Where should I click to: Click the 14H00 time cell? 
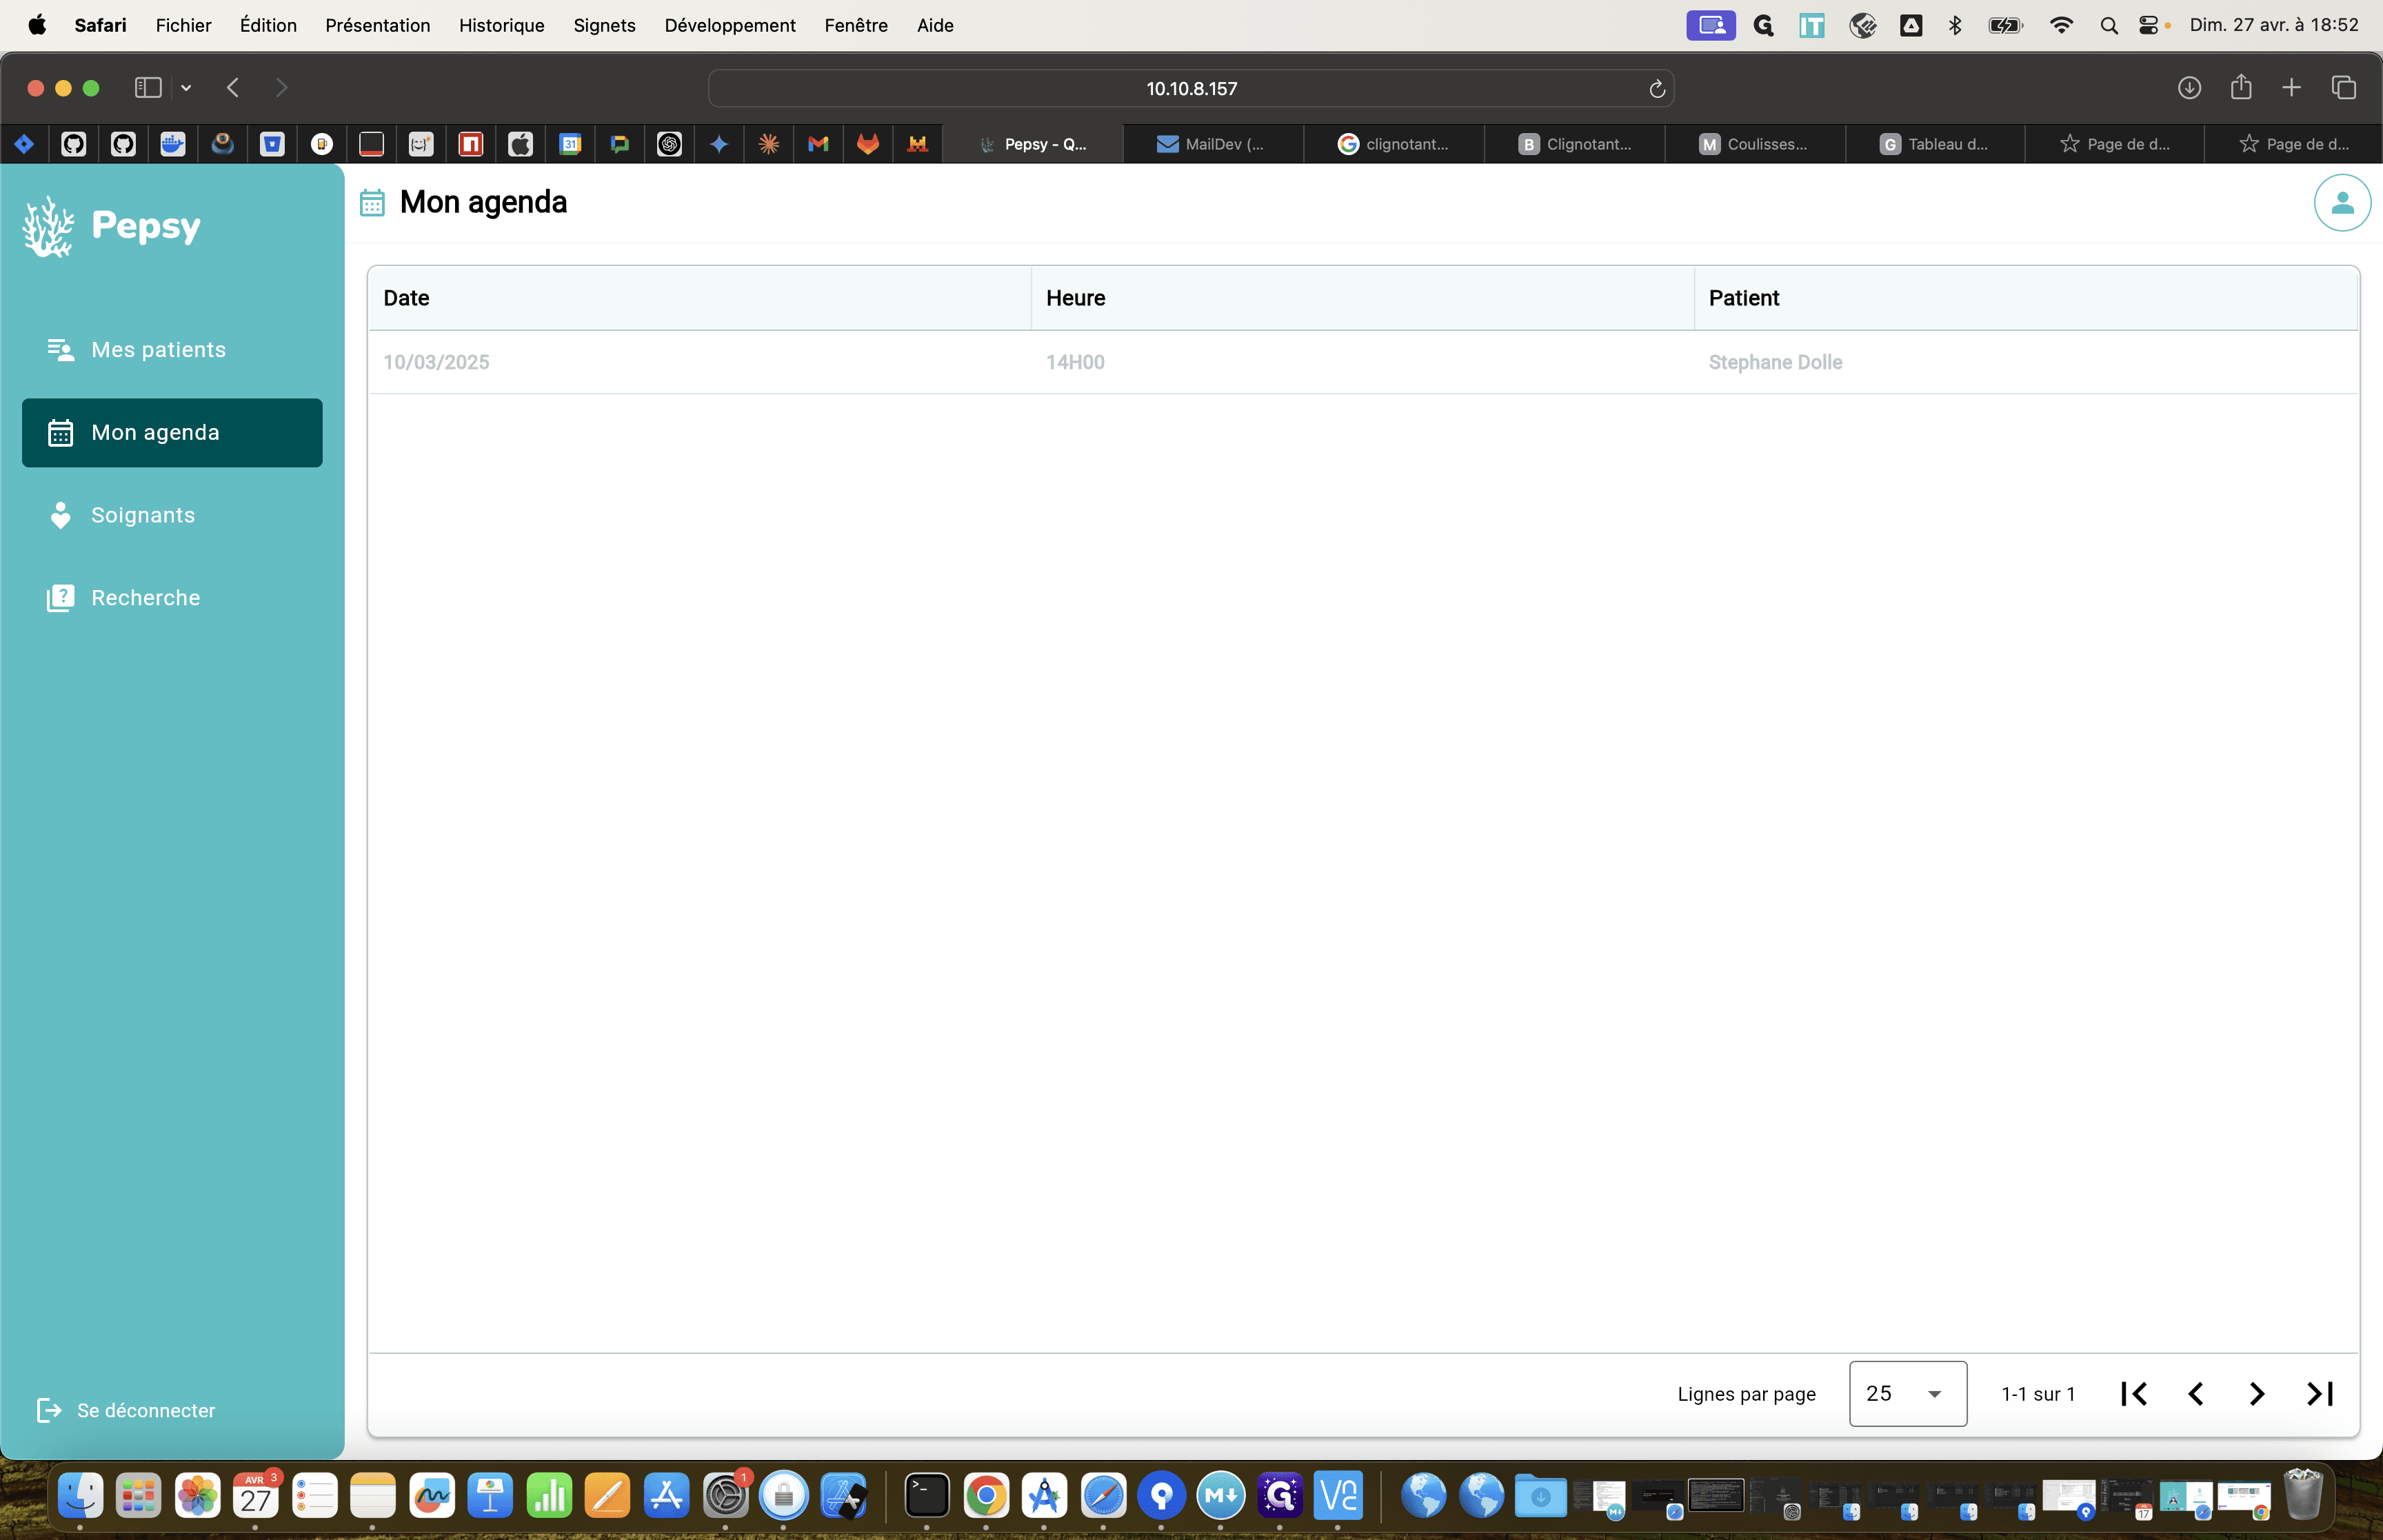pyautogui.click(x=1075, y=362)
